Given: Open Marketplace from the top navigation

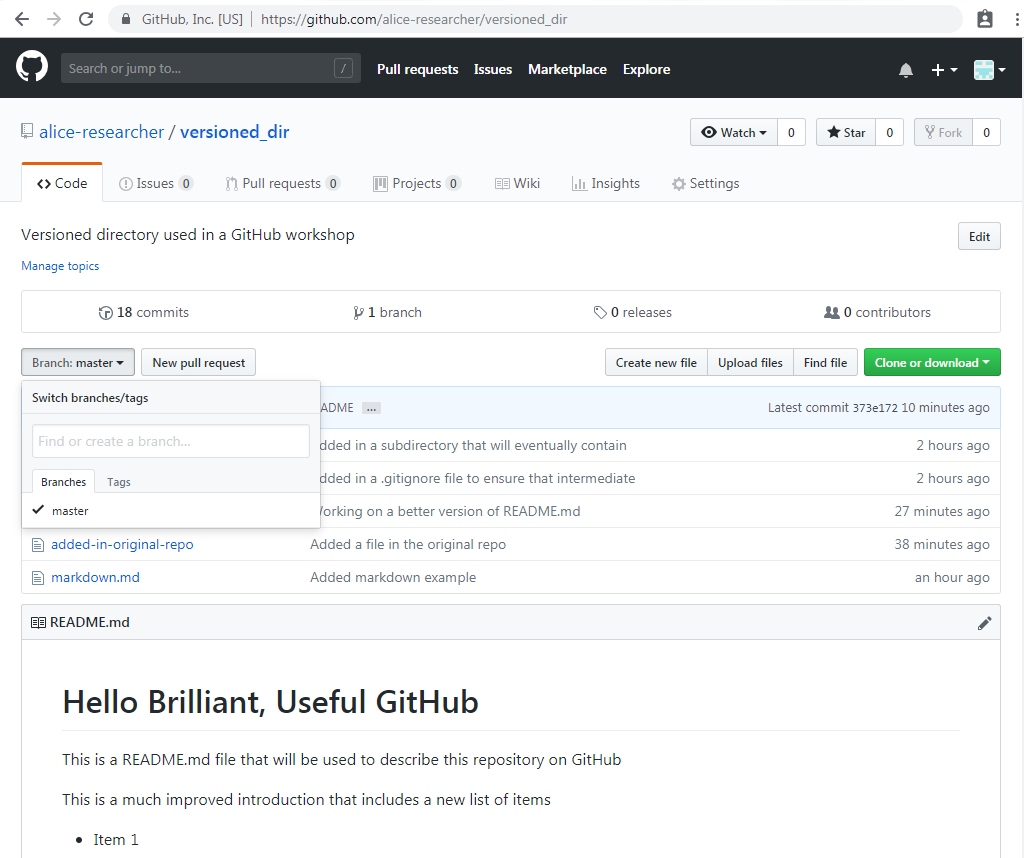Looking at the screenshot, I should pos(567,69).
